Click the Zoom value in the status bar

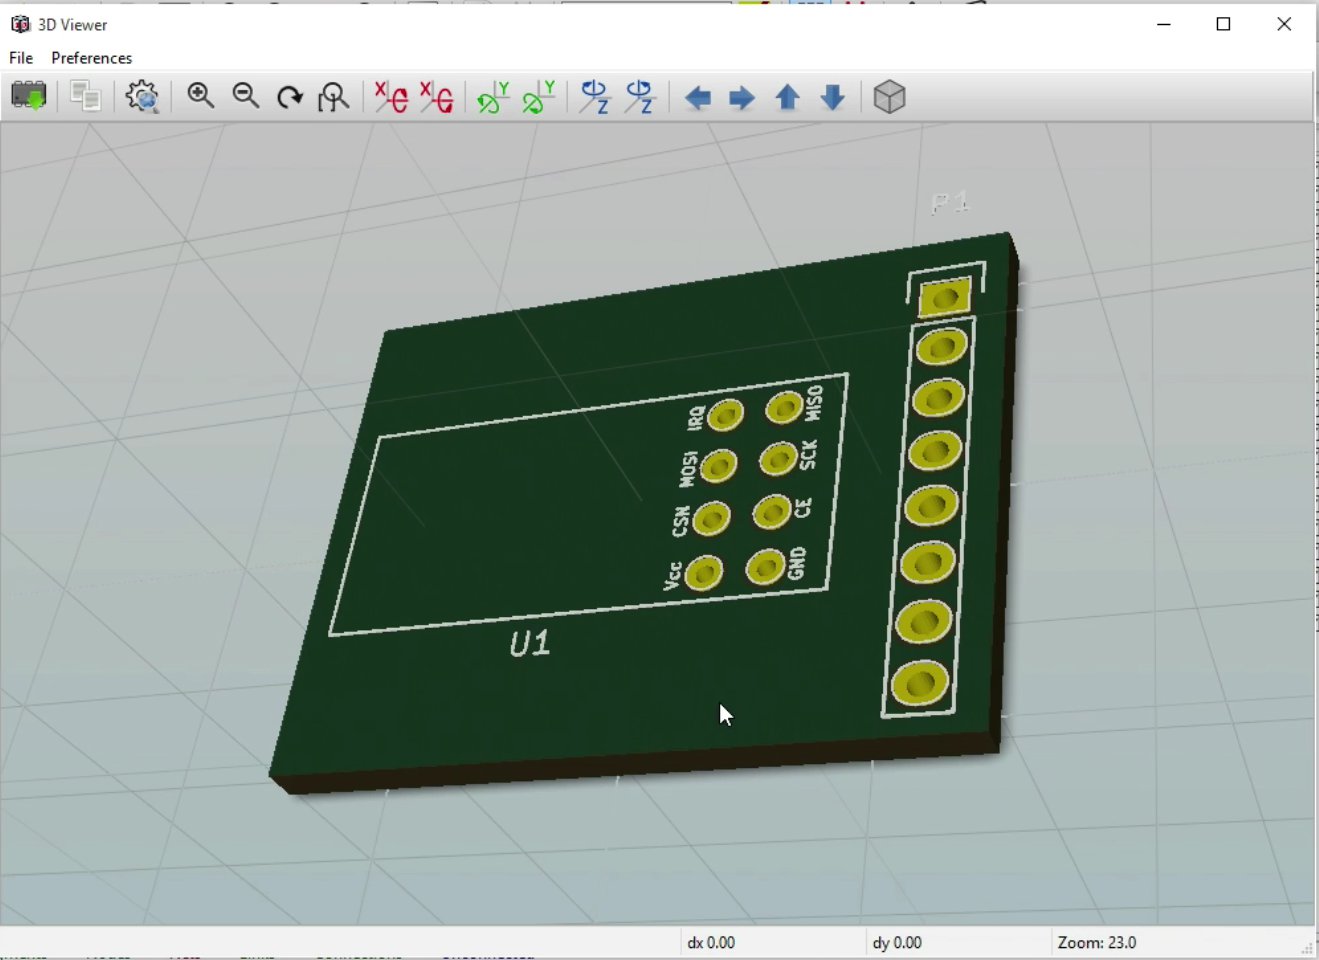[1096, 942]
